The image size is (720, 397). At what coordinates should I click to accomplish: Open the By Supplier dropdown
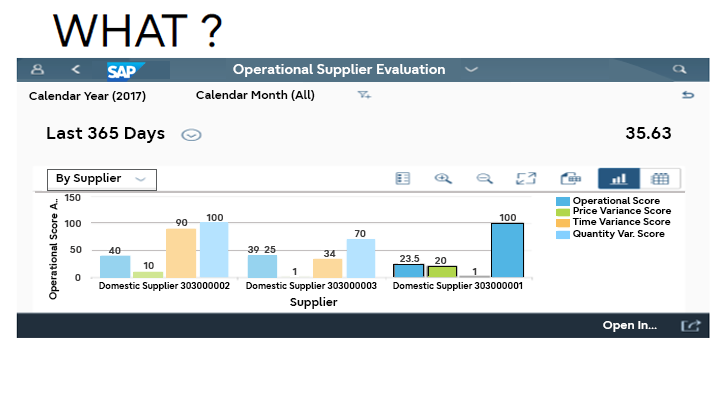tap(102, 179)
